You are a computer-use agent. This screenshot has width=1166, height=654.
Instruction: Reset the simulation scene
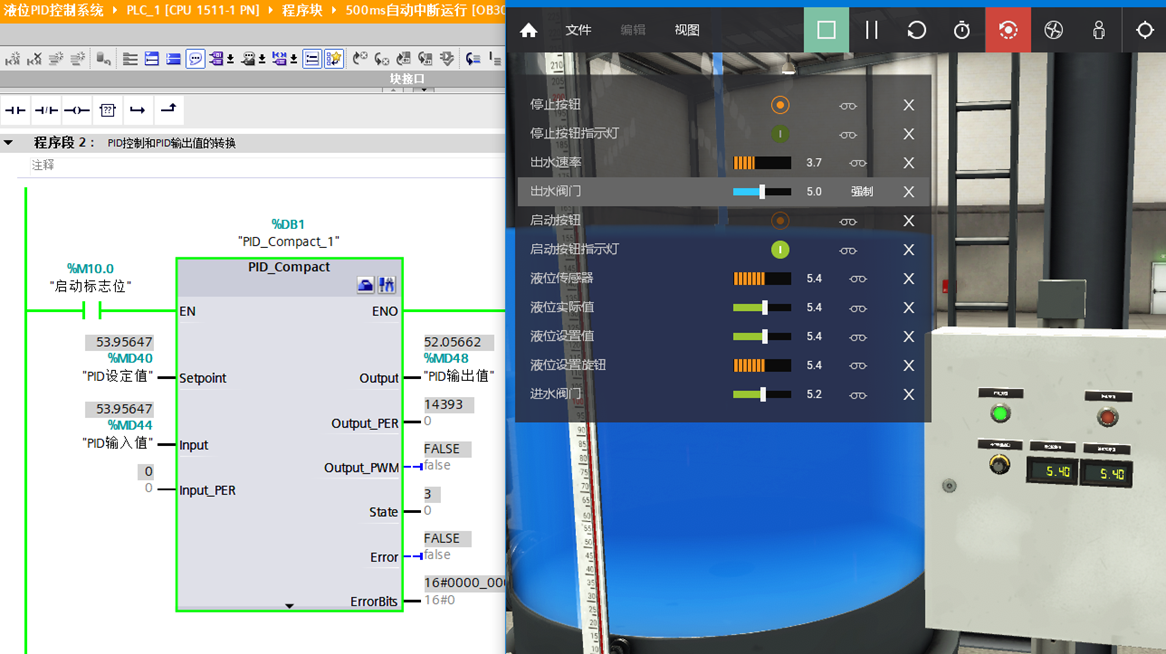pyautogui.click(x=916, y=30)
